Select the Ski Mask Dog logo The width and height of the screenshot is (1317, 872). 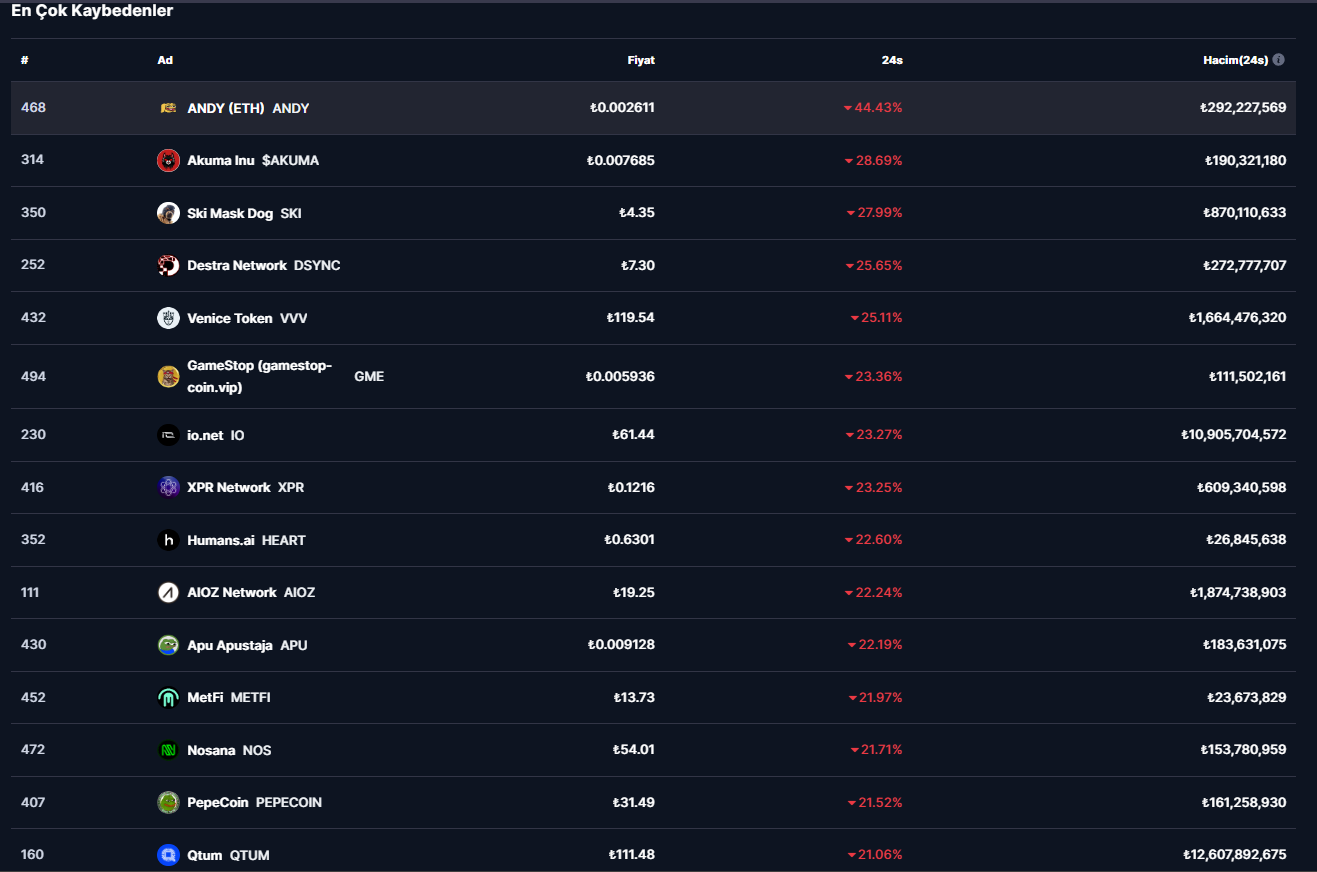tap(168, 213)
